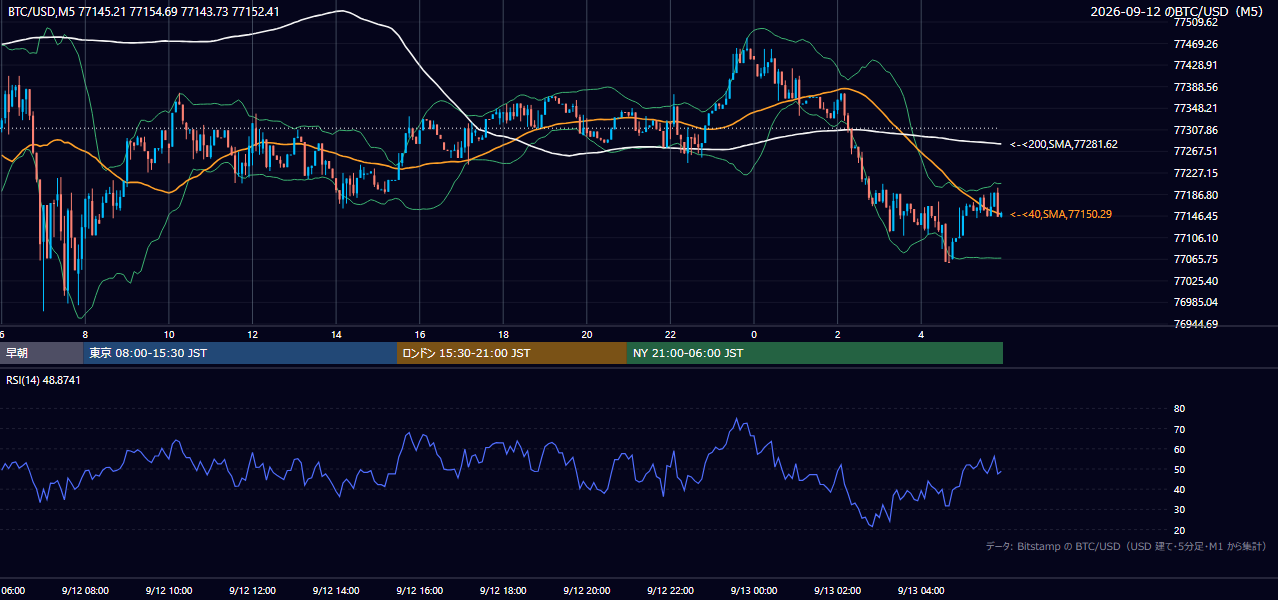
Task: Click the 76944.69 price axis label
Action: (1196, 324)
